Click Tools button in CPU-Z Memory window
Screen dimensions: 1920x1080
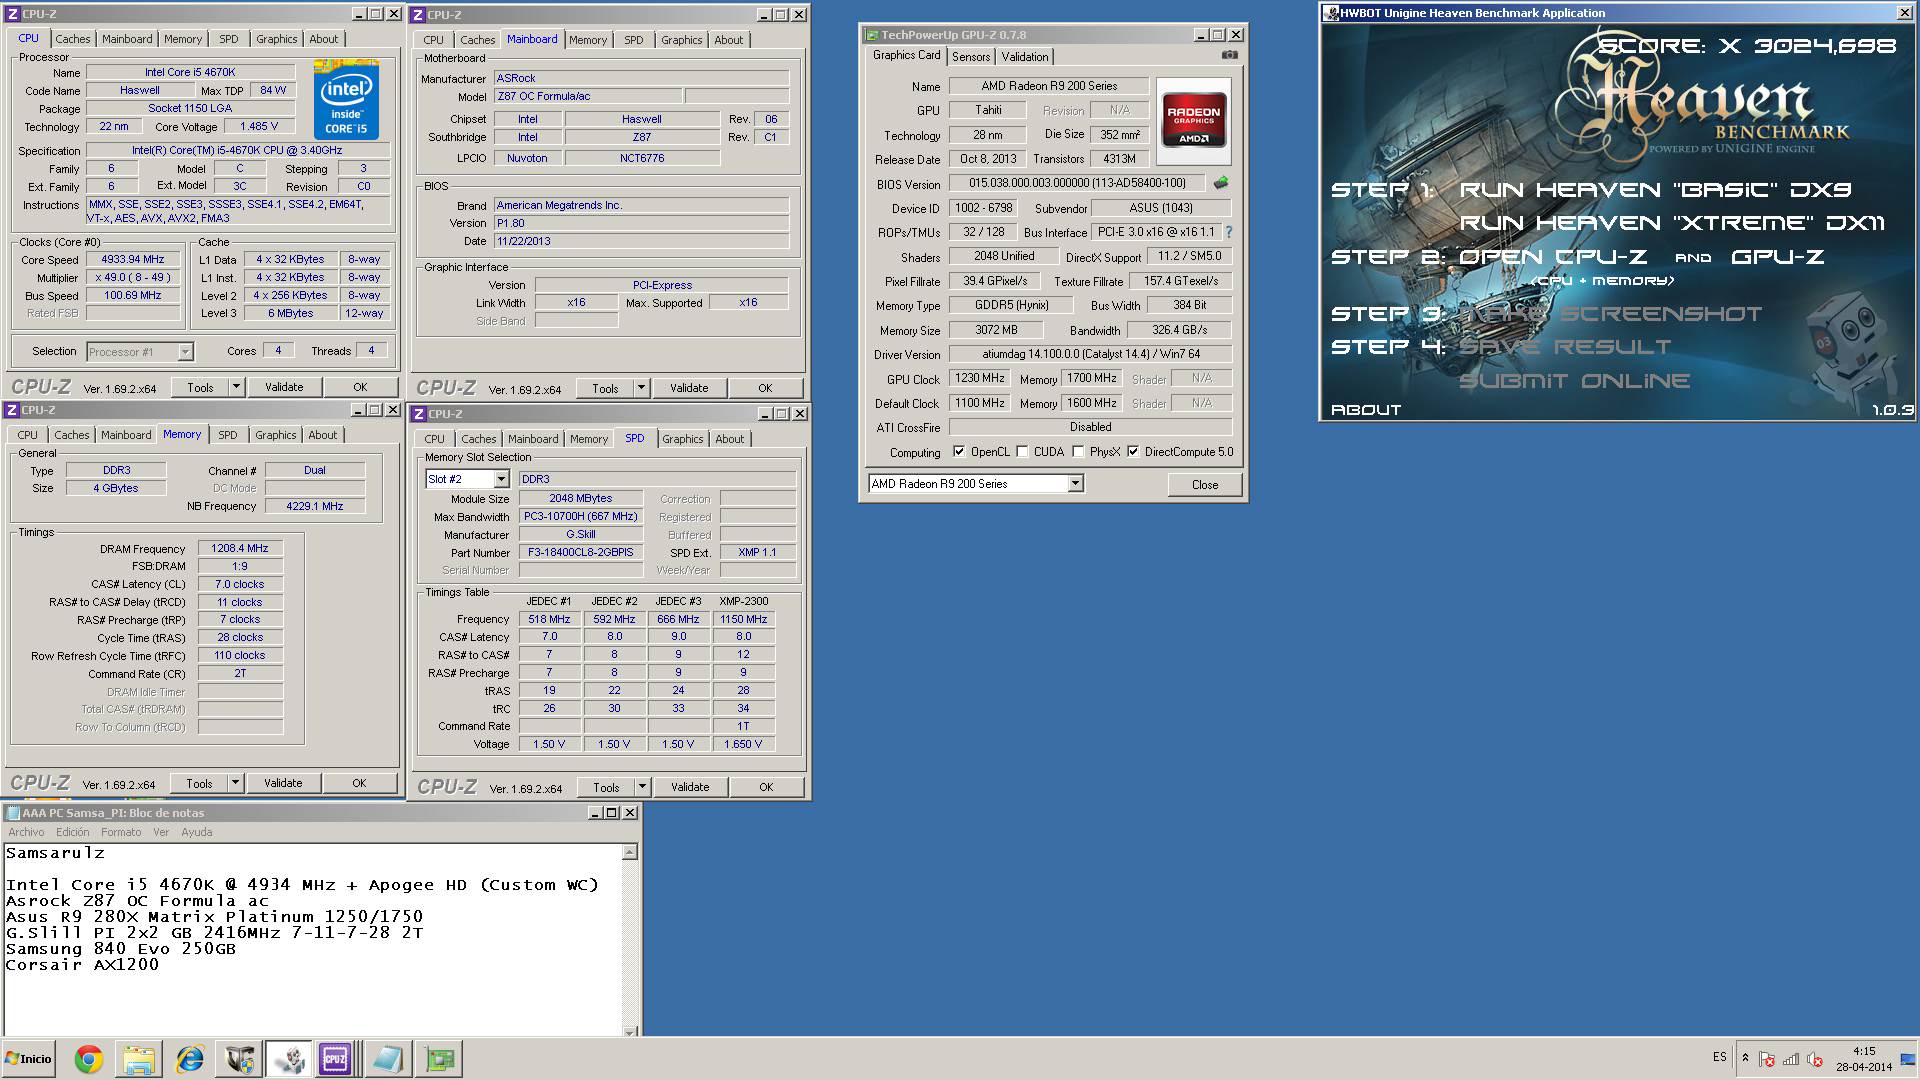tap(199, 783)
